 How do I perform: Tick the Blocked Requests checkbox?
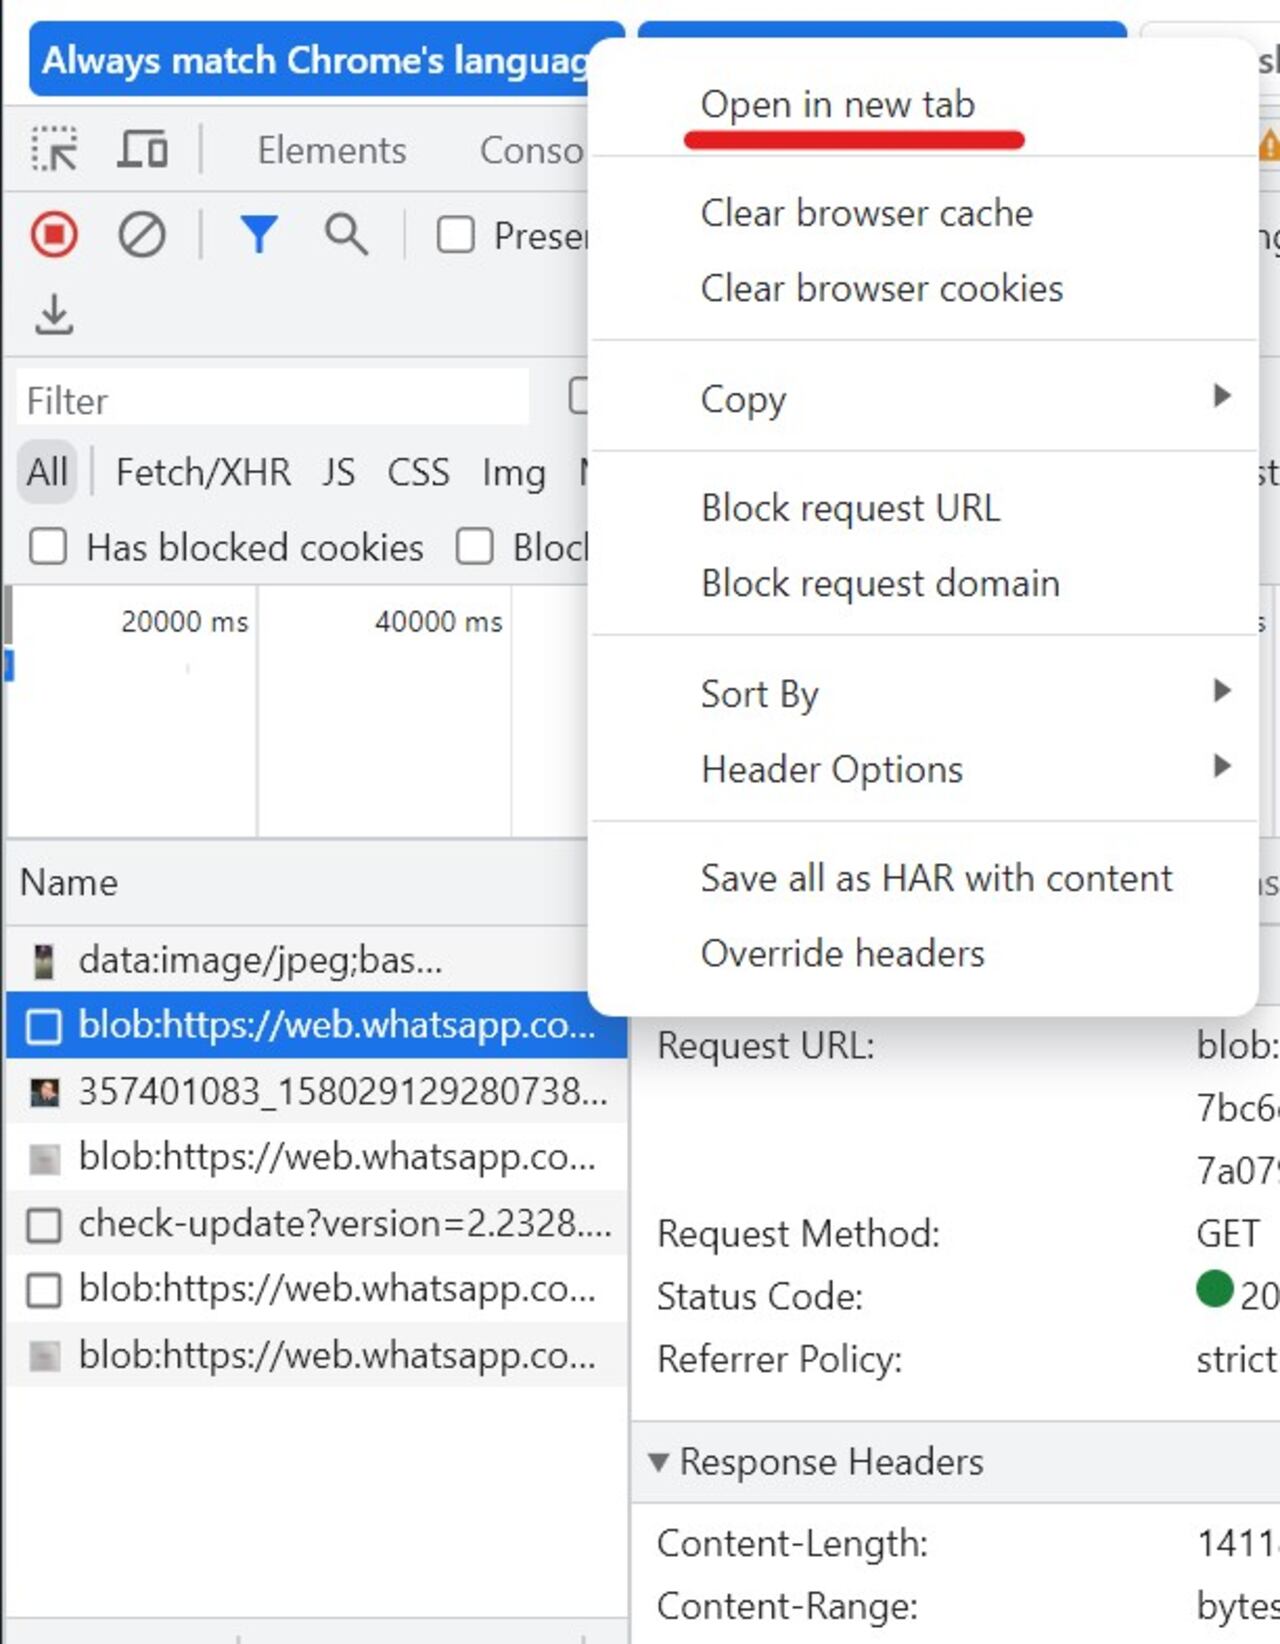point(475,548)
